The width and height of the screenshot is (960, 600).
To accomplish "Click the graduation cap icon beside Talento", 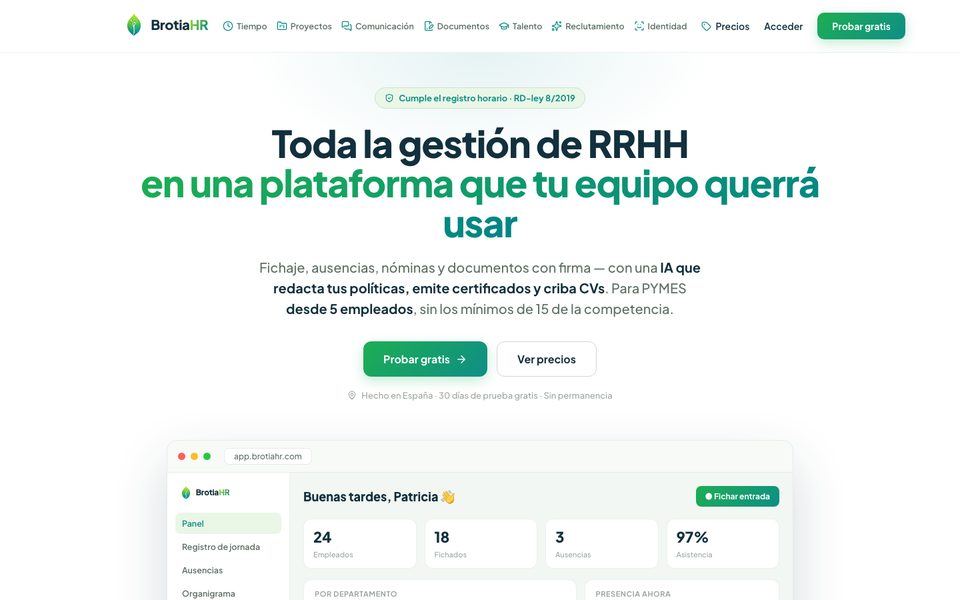I will click(504, 26).
